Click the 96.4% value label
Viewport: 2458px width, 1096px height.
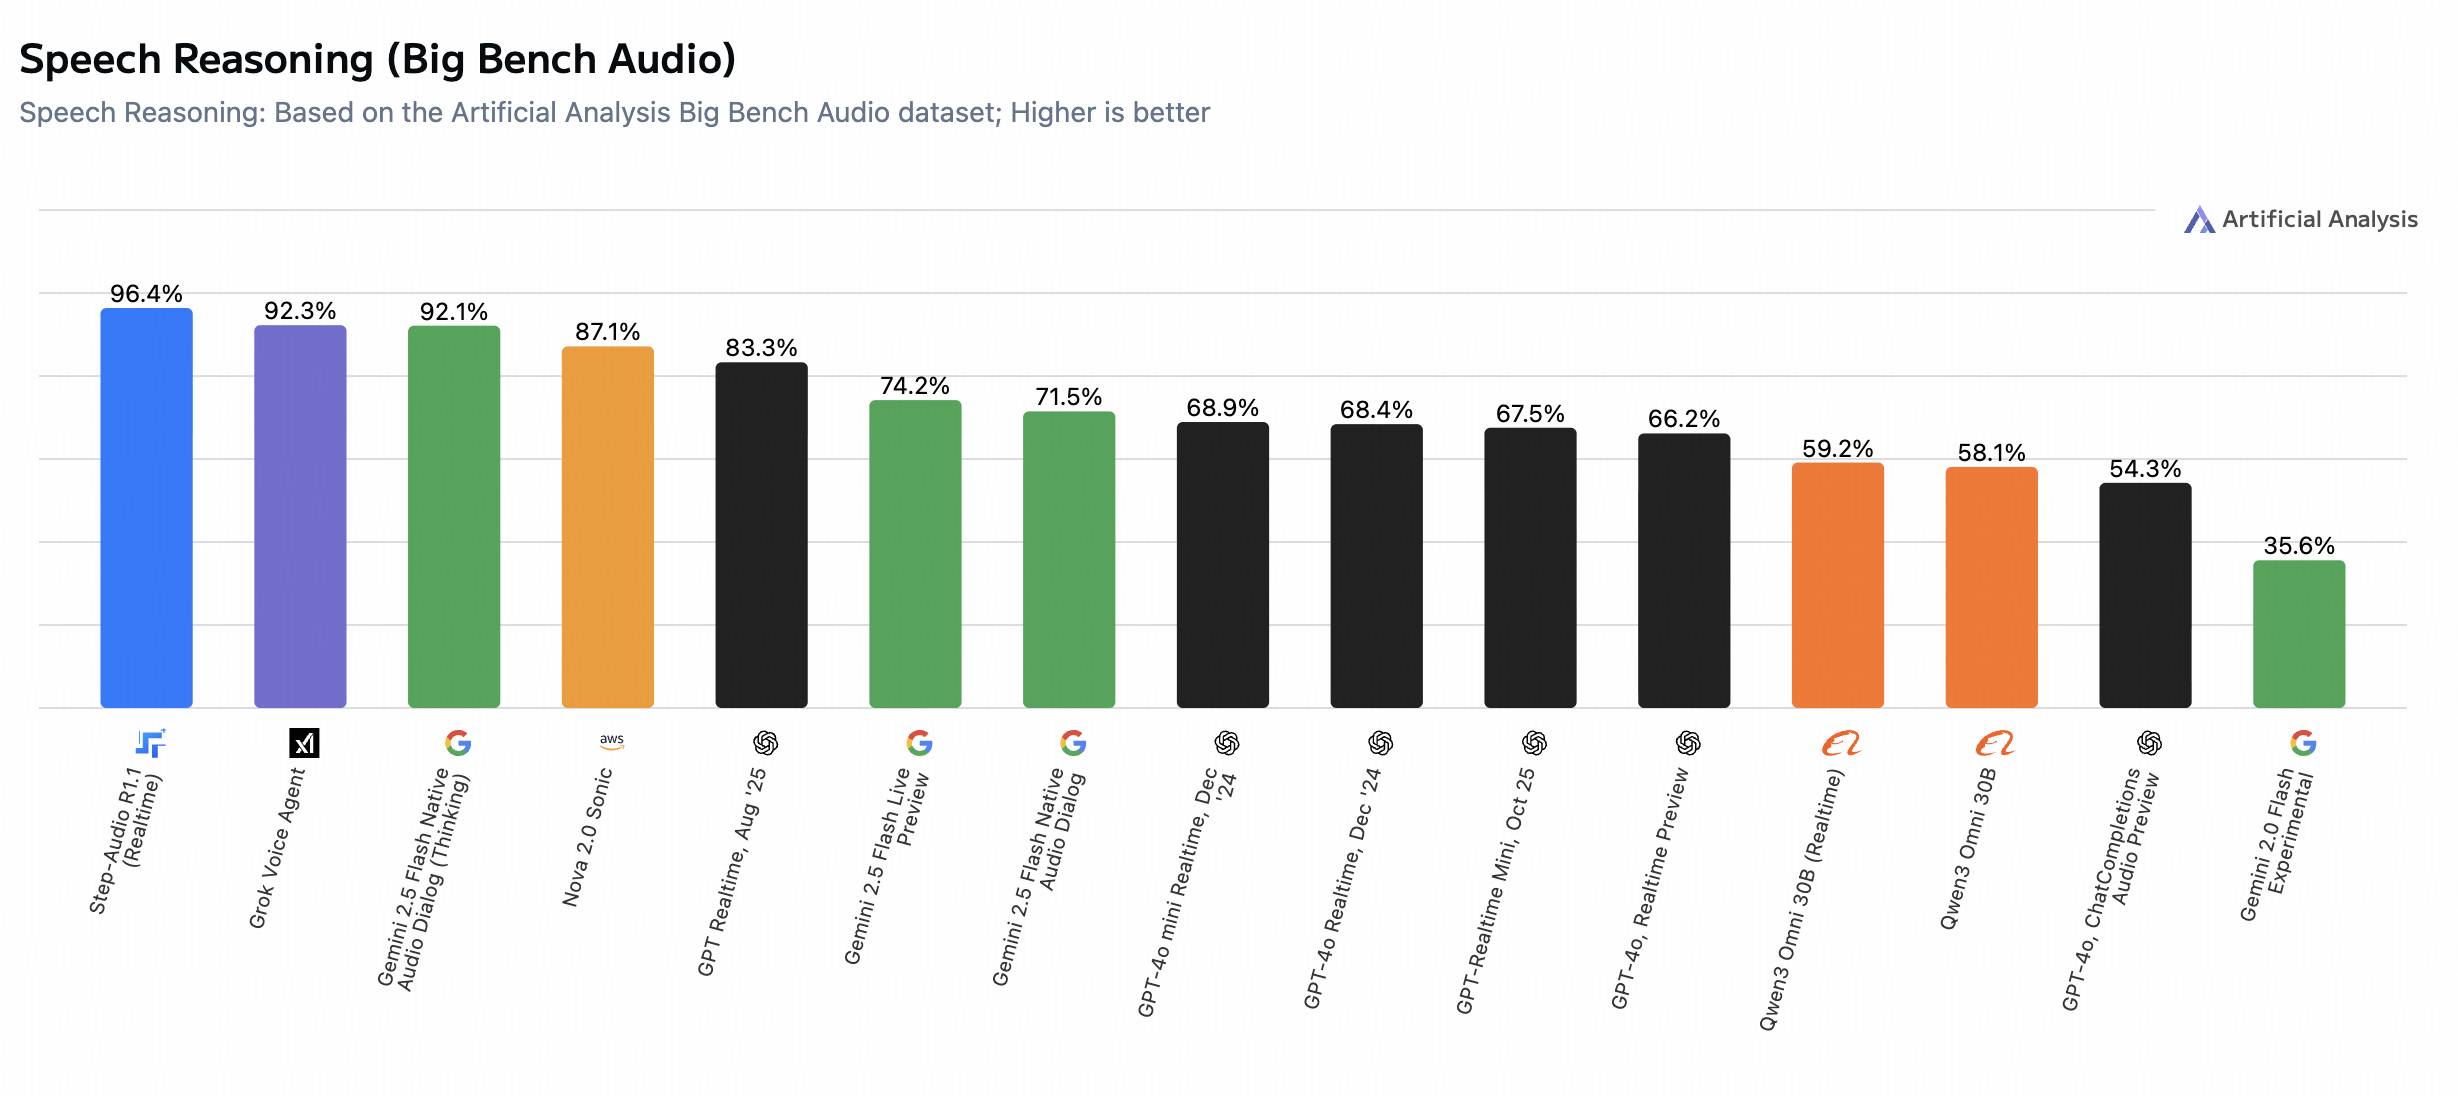tap(146, 294)
